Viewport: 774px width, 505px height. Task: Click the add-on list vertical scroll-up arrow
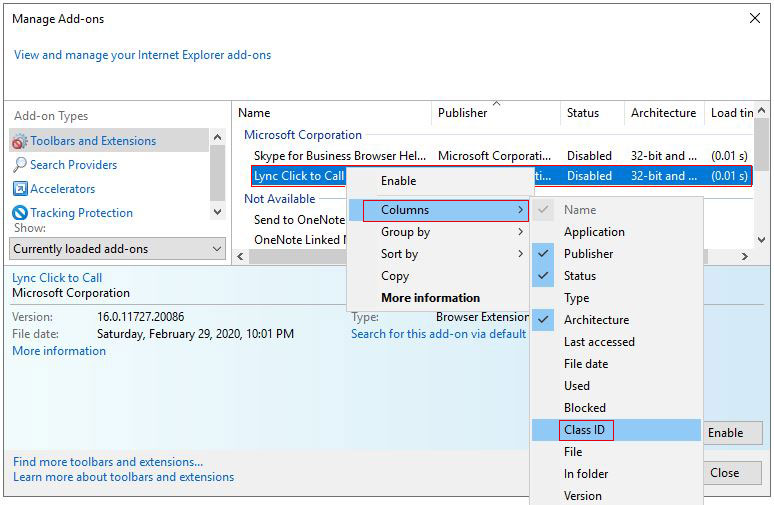(761, 111)
